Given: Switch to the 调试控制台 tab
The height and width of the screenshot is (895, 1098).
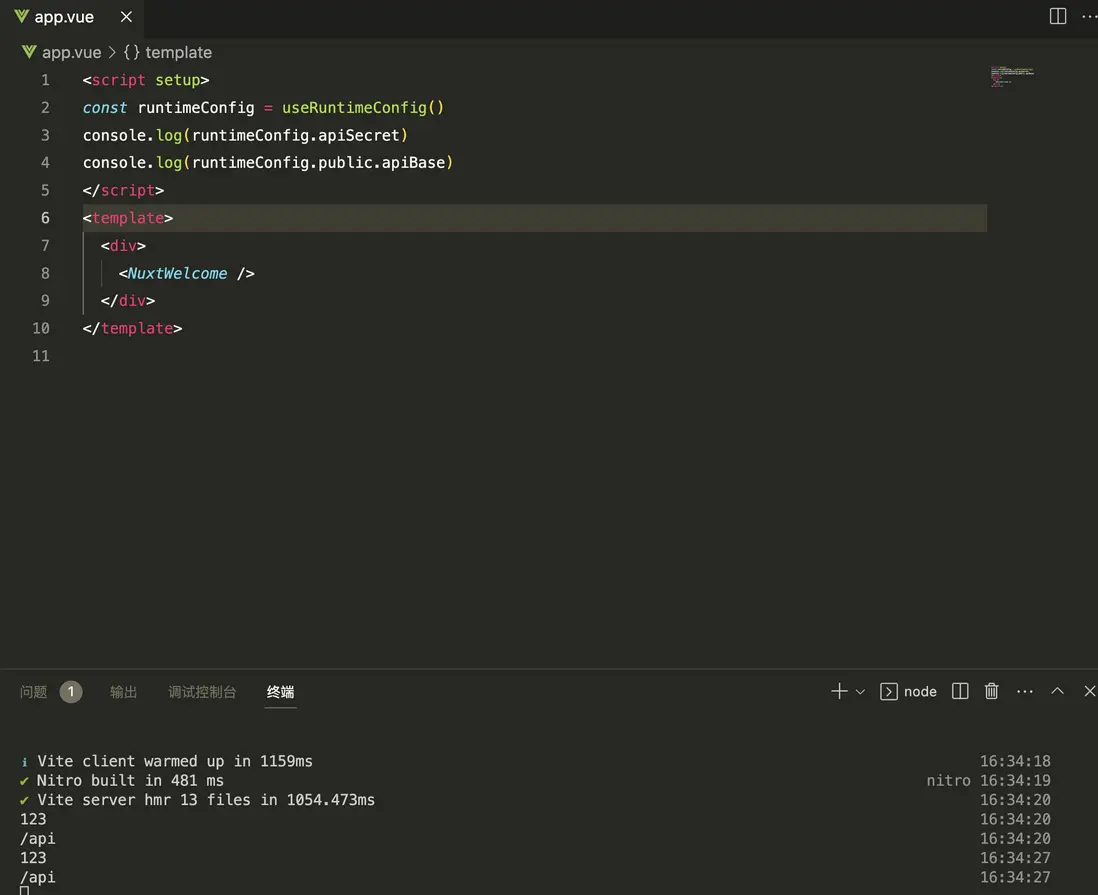Looking at the screenshot, I should 202,692.
